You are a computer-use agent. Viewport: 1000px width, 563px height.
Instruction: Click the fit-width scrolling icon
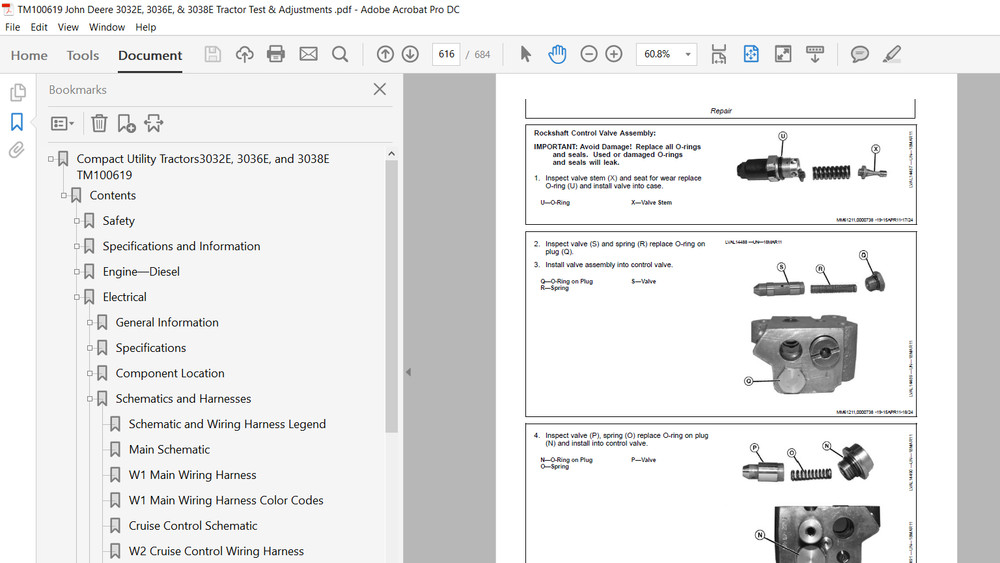coord(719,54)
